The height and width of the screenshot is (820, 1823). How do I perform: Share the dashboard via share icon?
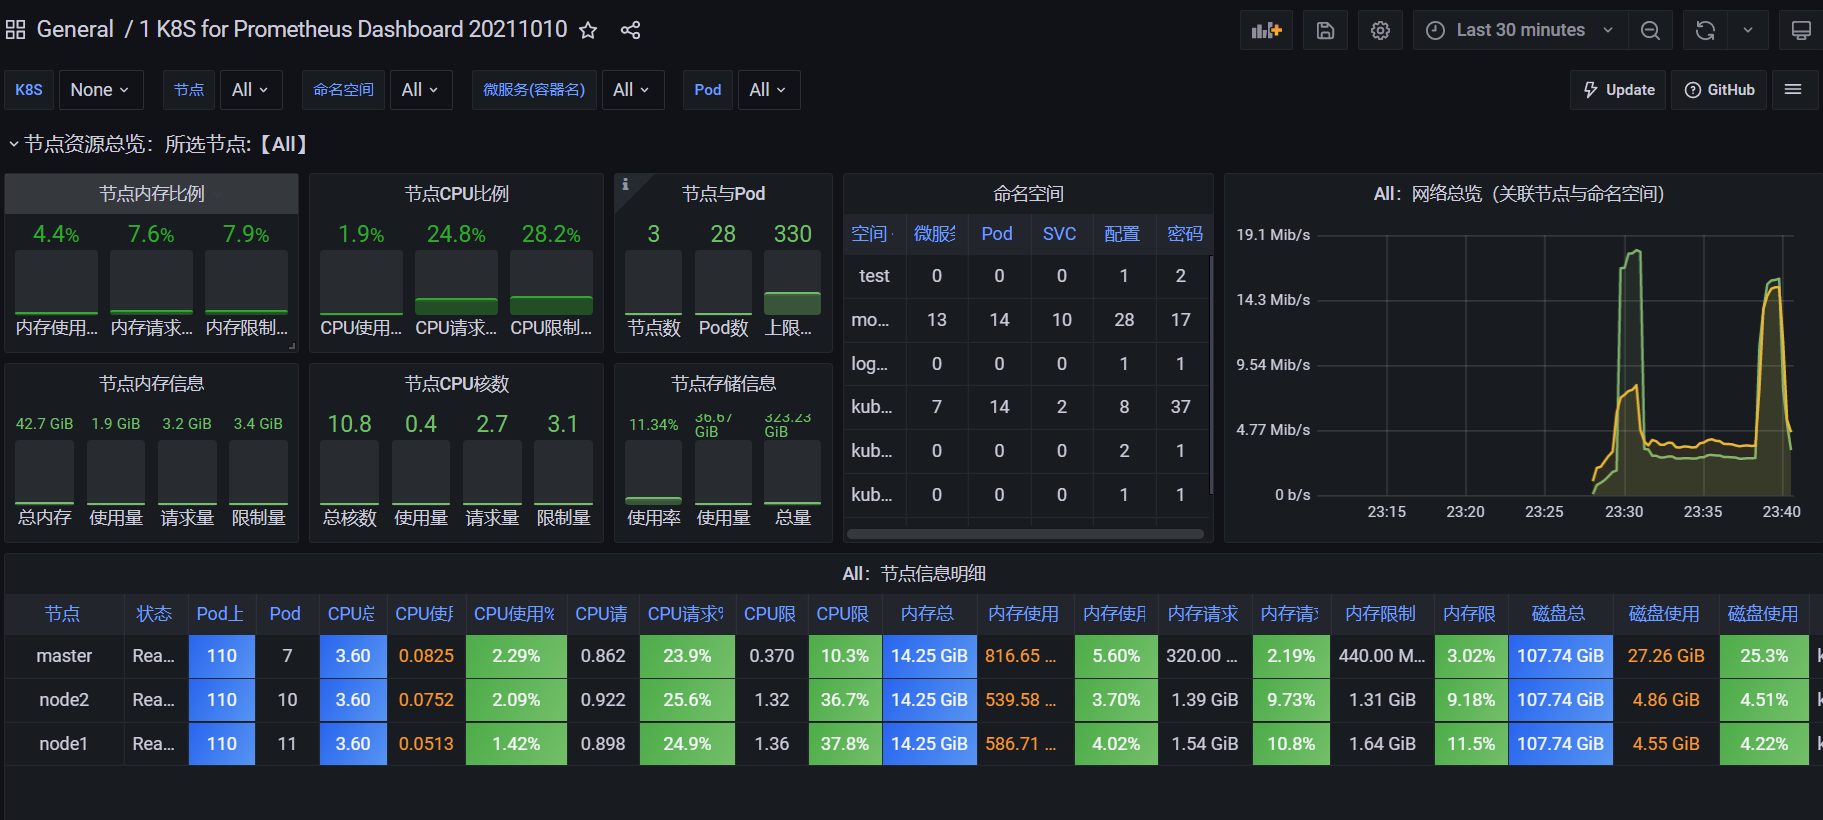(630, 30)
